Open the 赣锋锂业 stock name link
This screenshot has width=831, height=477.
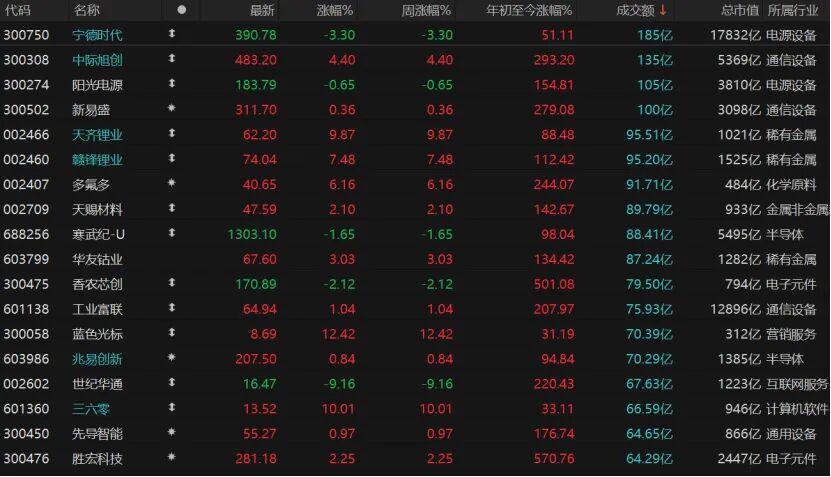[x=98, y=159]
